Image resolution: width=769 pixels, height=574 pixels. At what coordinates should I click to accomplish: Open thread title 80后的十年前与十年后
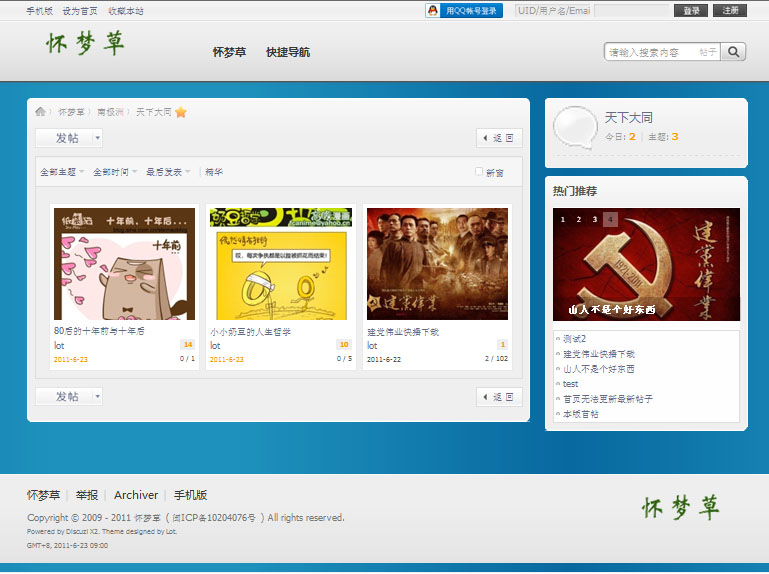coord(99,331)
